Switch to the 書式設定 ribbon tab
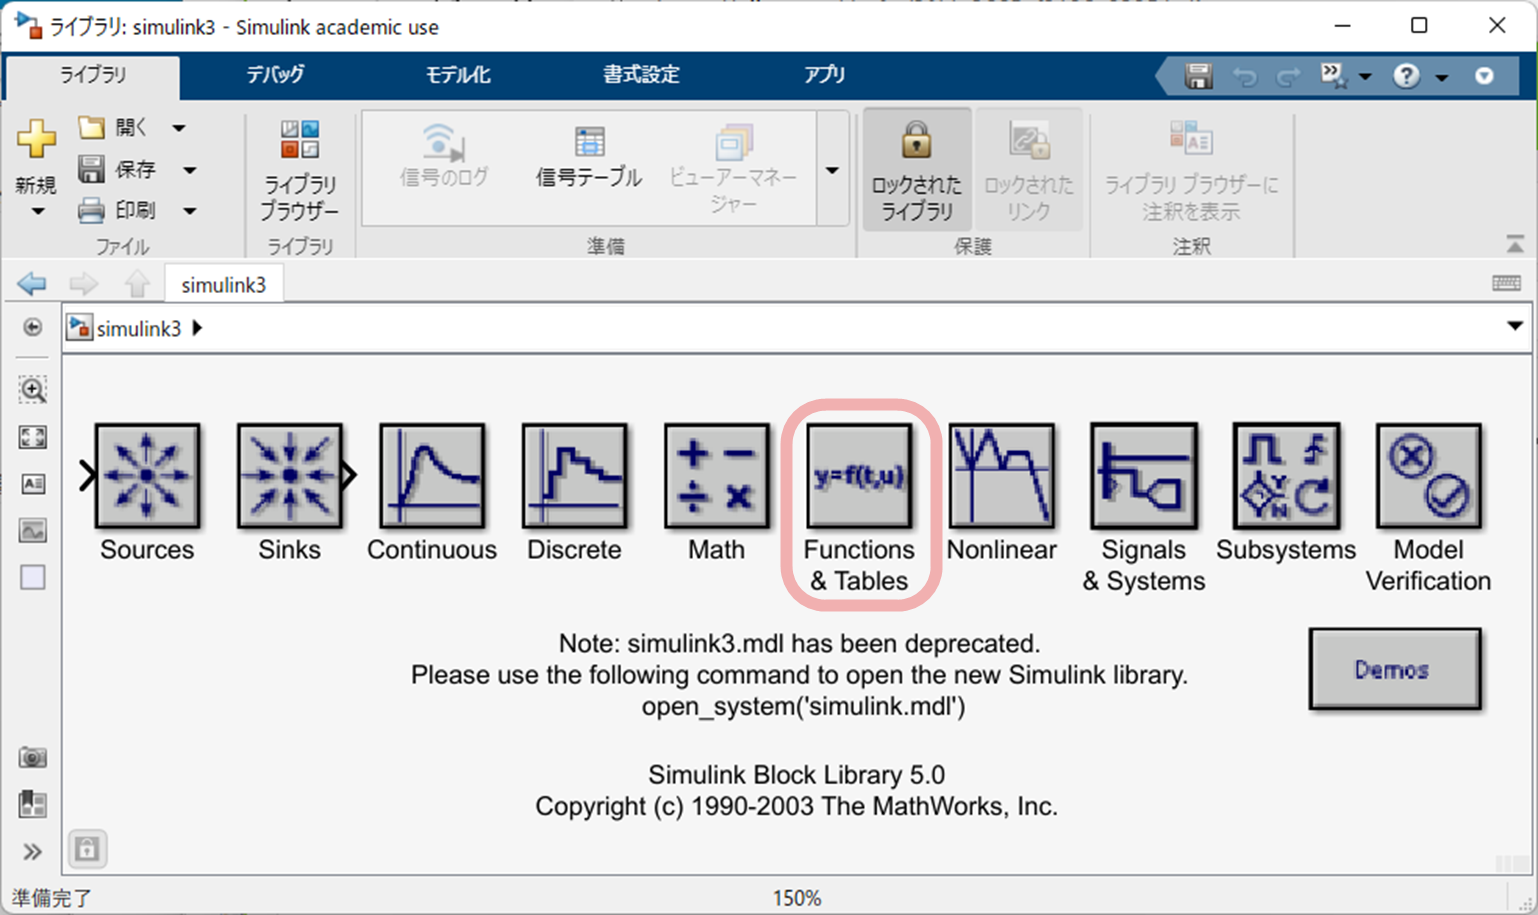 (641, 75)
